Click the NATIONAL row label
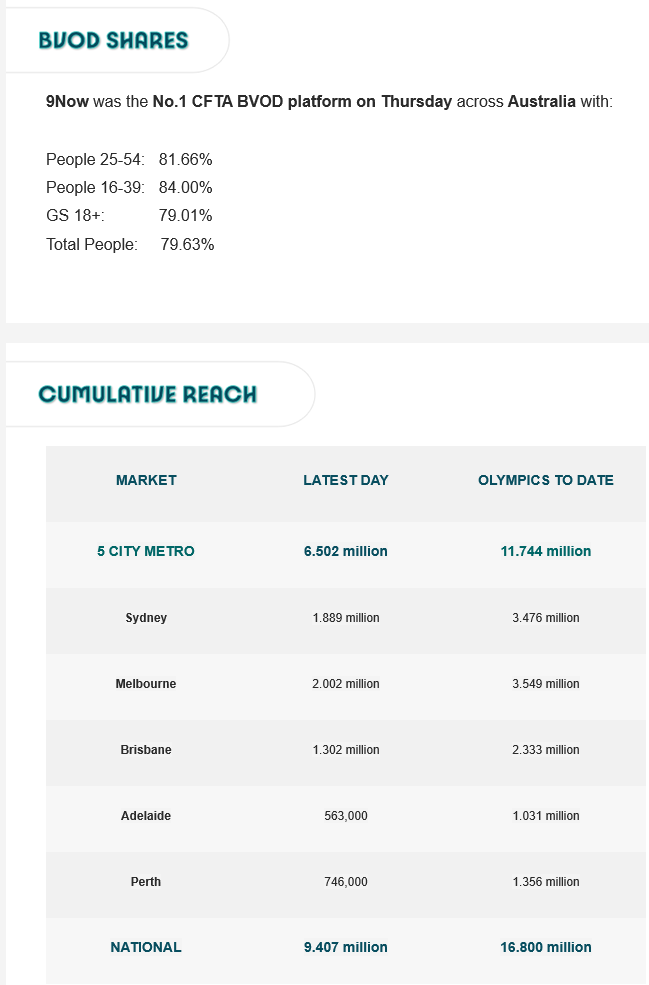This screenshot has height=985, width=649. (146, 947)
